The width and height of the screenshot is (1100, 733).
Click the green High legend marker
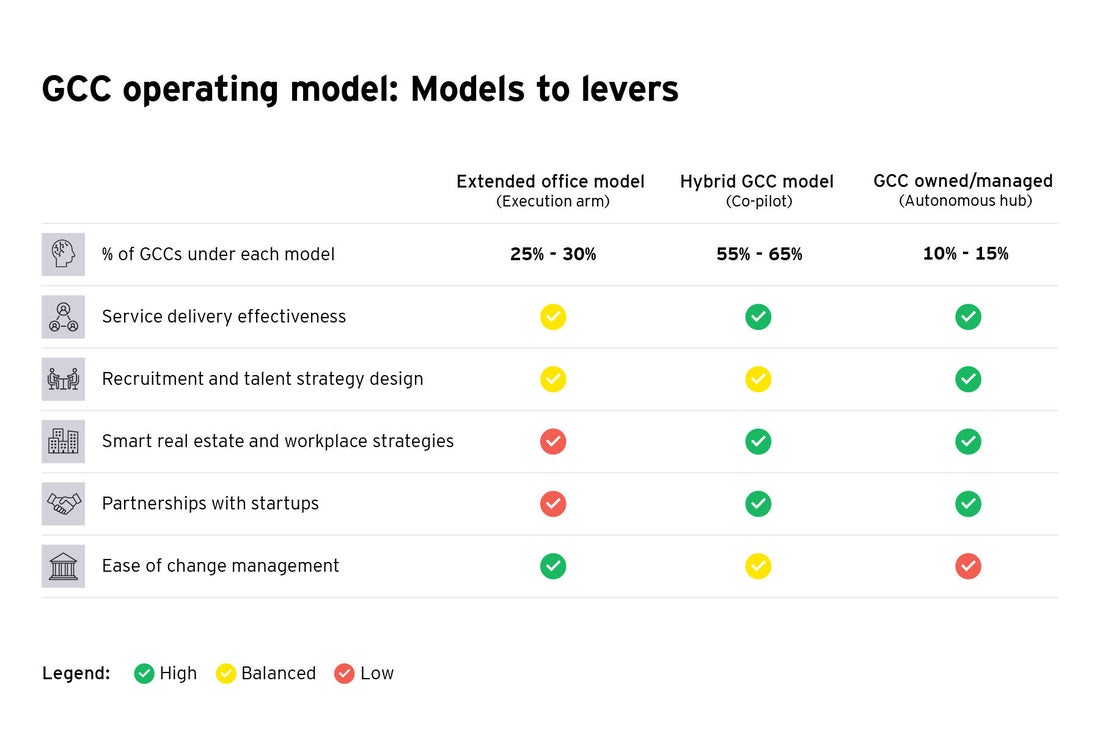tap(144, 673)
